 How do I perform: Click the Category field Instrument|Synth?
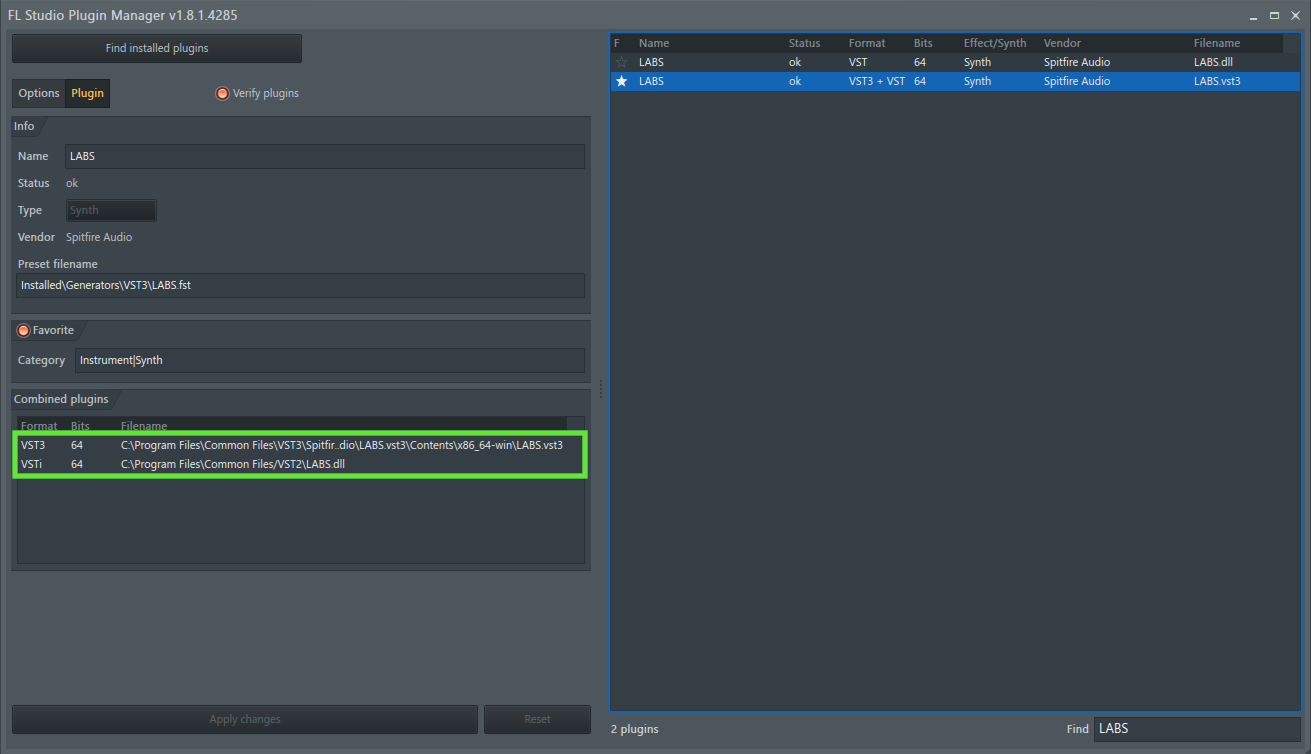pos(329,360)
